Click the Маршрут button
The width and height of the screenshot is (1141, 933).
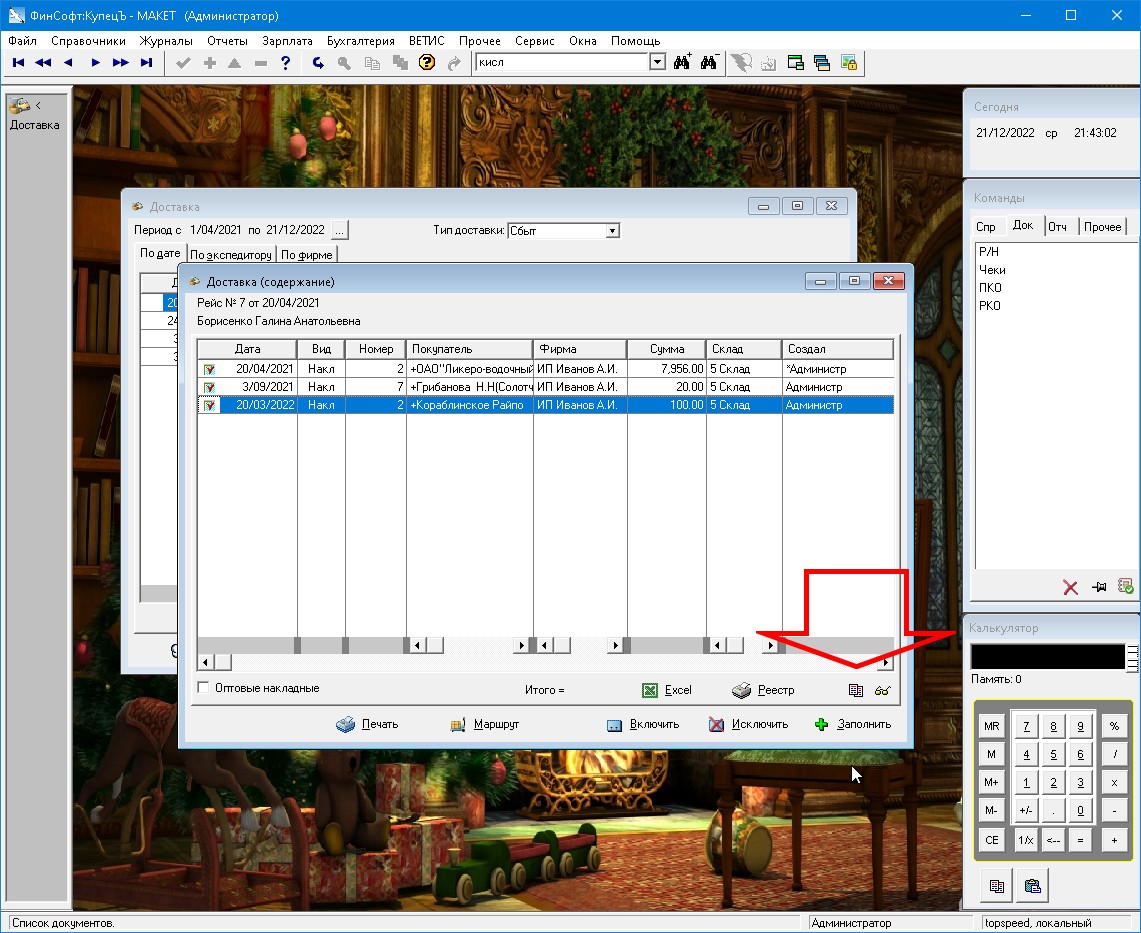pos(485,724)
